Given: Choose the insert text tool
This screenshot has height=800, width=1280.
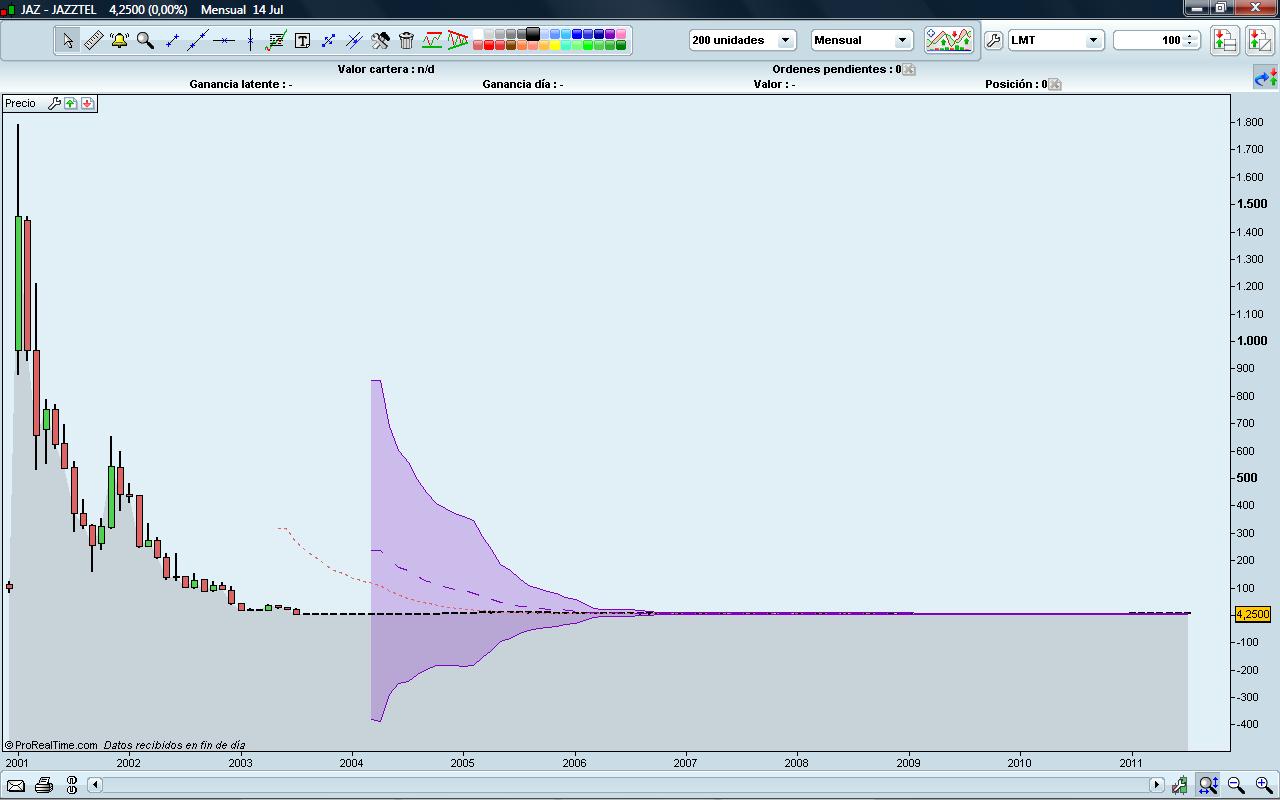Looking at the screenshot, I should pyautogui.click(x=302, y=40).
